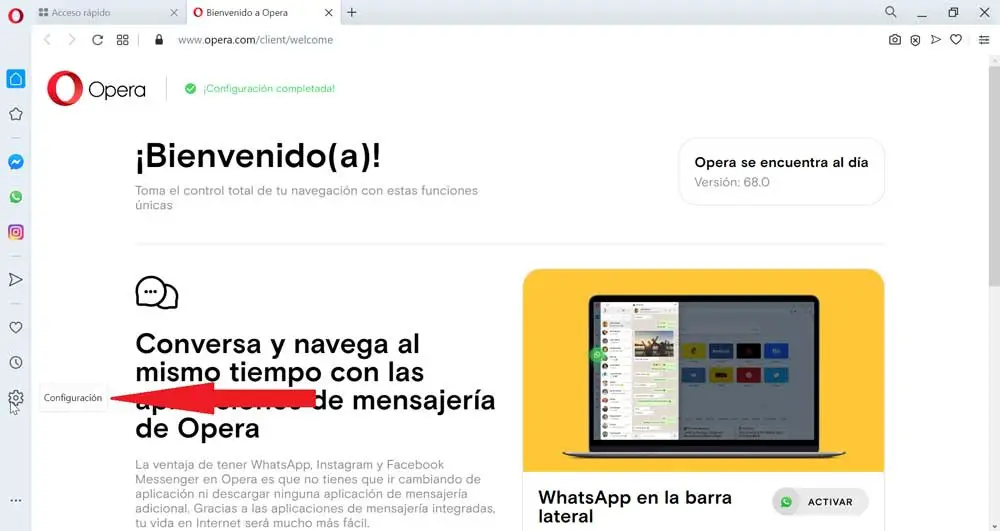Open WhatsApp in the sidebar
The image size is (1000, 531).
pos(16,197)
